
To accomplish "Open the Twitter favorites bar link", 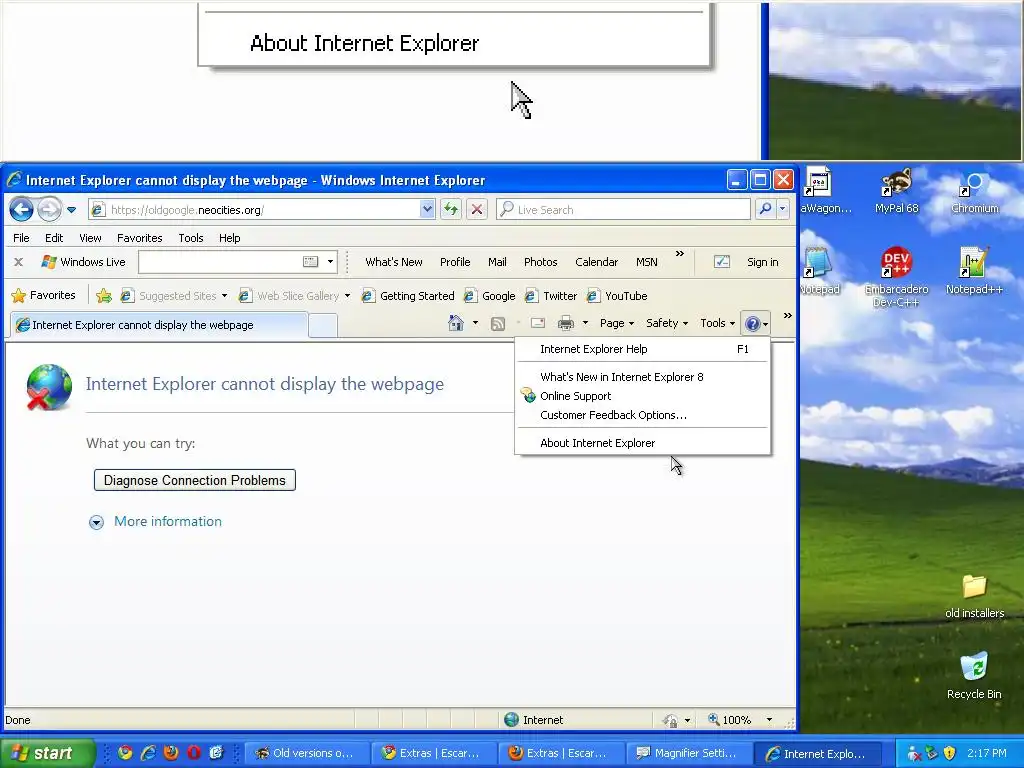I will (x=551, y=296).
